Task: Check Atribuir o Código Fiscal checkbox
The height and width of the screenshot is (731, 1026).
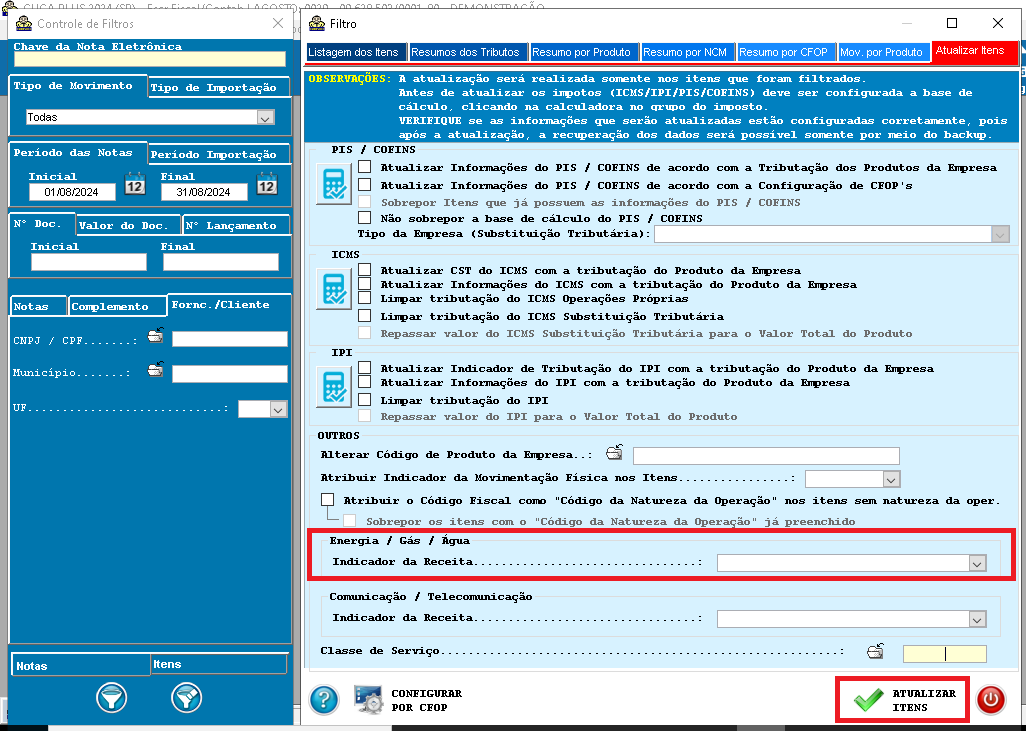Action: (328, 500)
